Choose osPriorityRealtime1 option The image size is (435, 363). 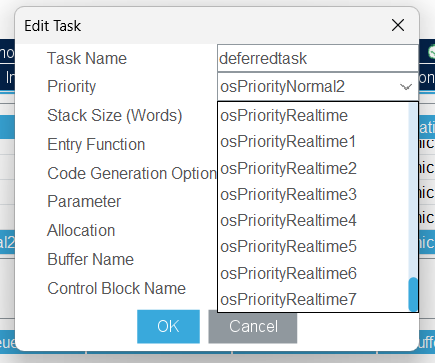point(313,142)
